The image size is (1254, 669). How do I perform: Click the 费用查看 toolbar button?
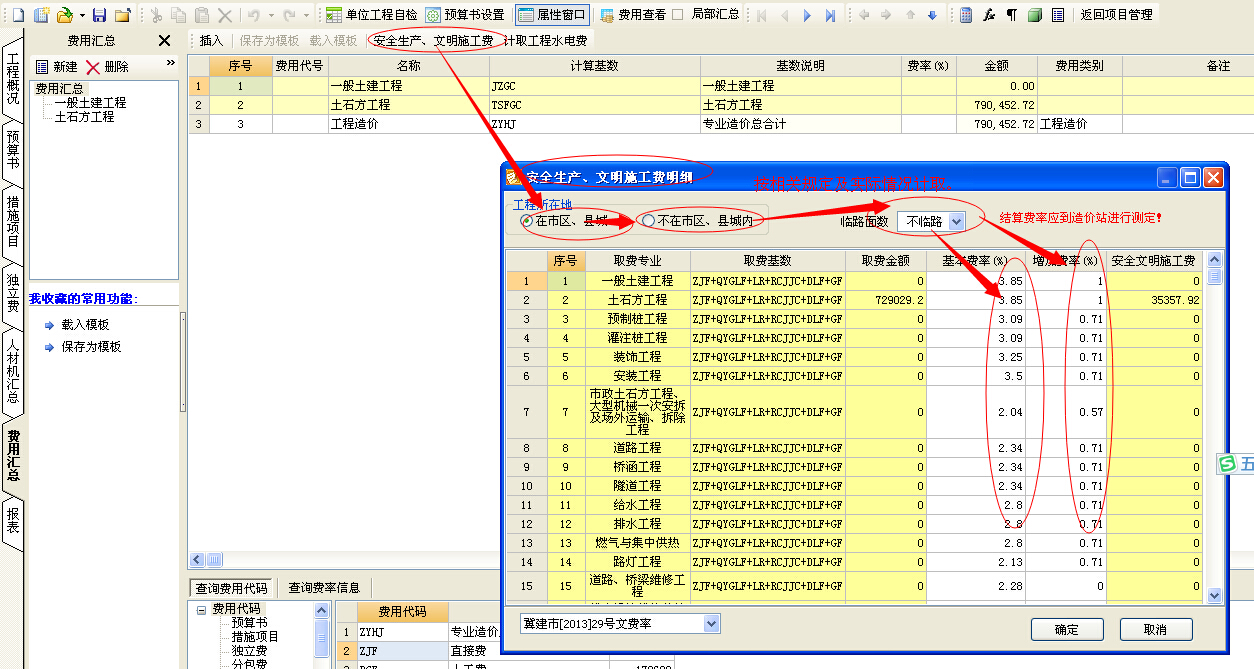point(633,15)
